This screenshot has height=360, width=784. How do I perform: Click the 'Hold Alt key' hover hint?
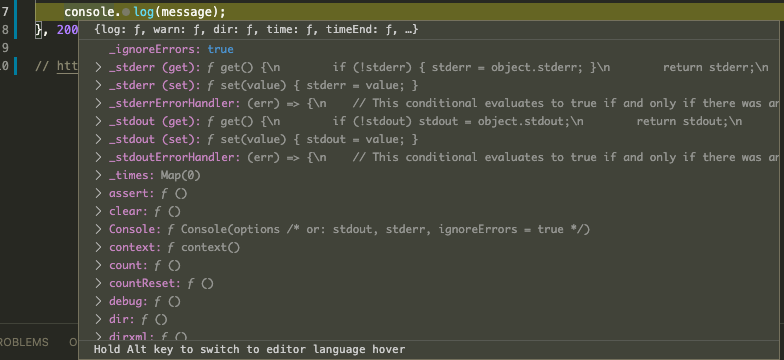(250, 349)
